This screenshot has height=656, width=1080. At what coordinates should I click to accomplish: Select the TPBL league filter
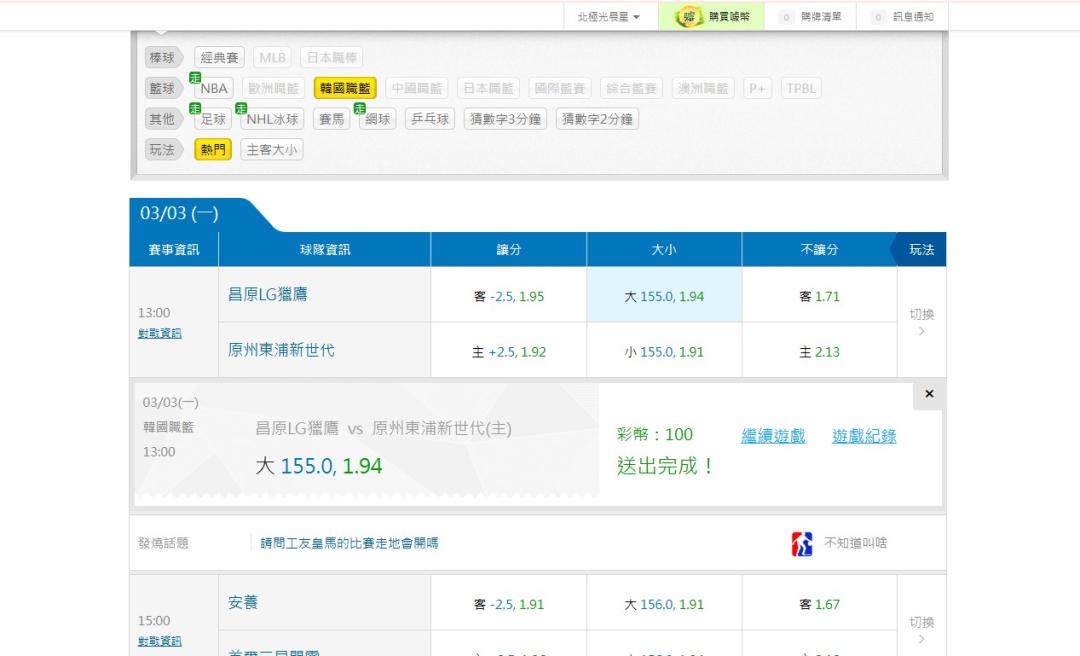pos(801,88)
